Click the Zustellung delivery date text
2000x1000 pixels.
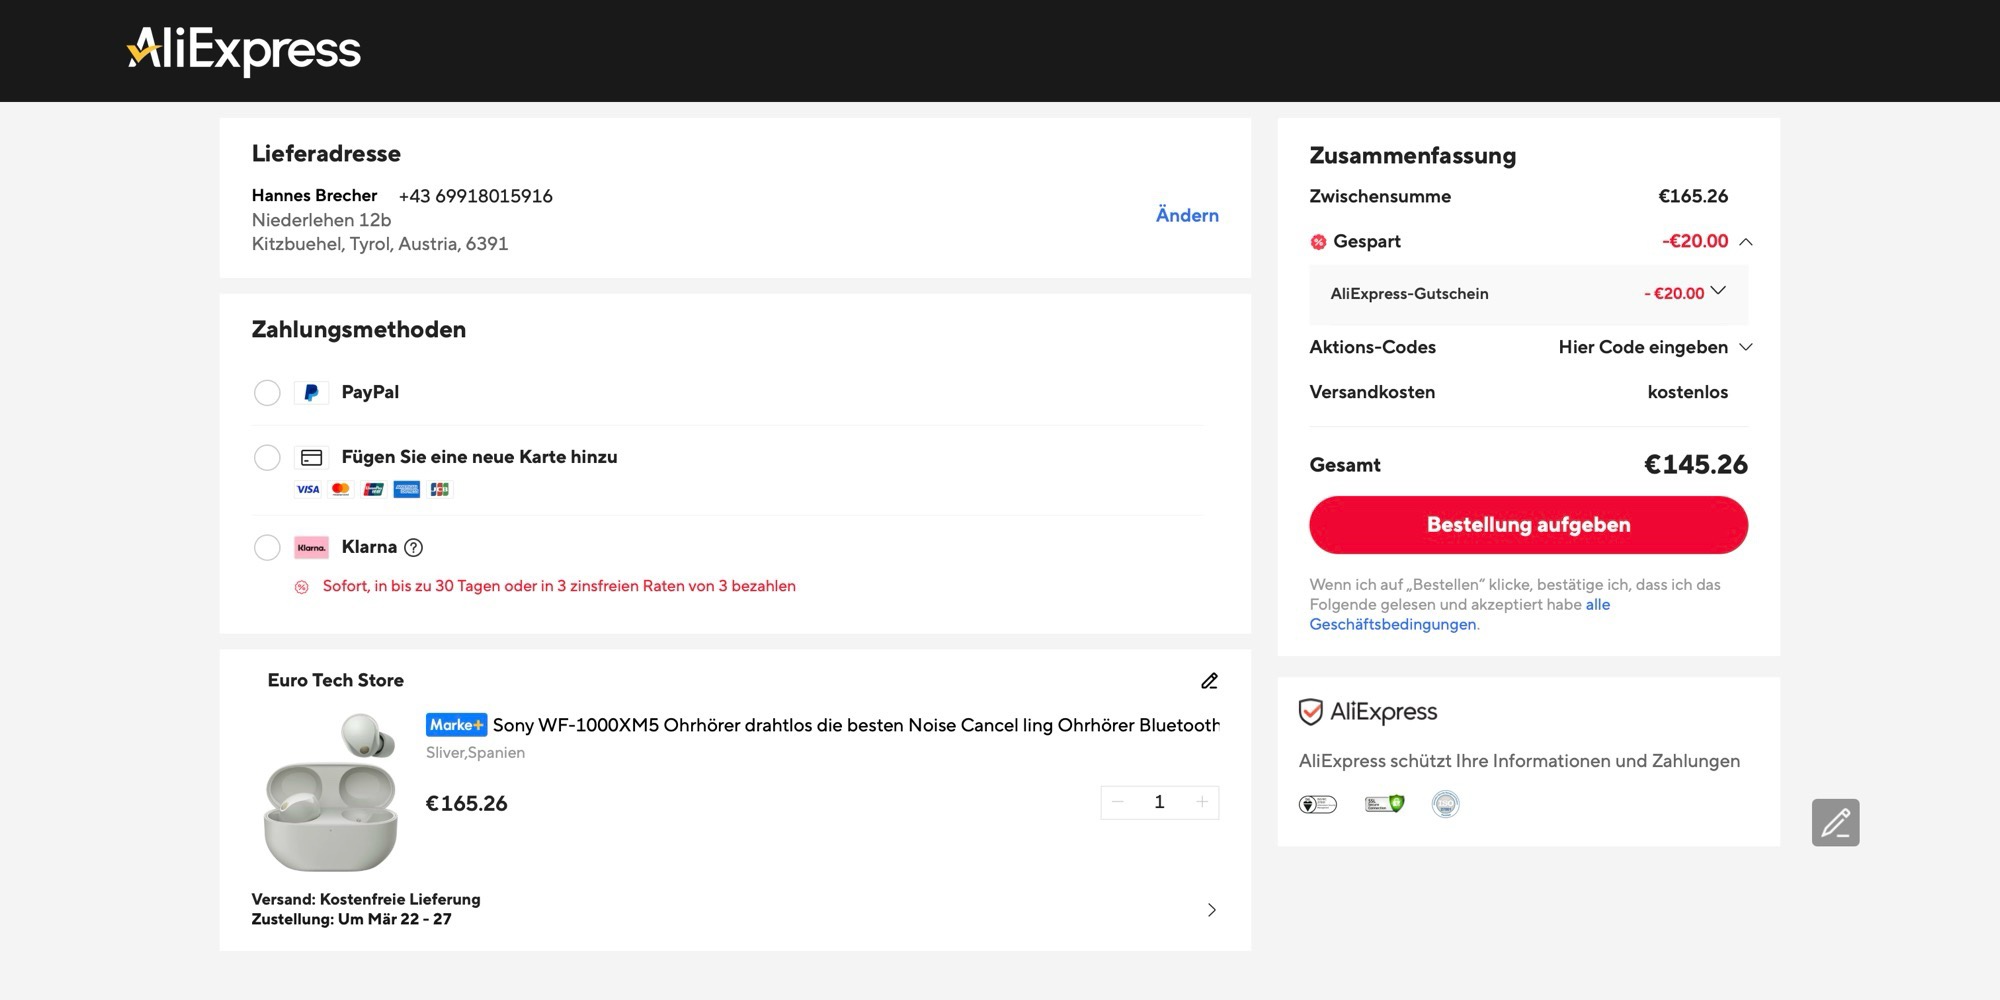[351, 919]
